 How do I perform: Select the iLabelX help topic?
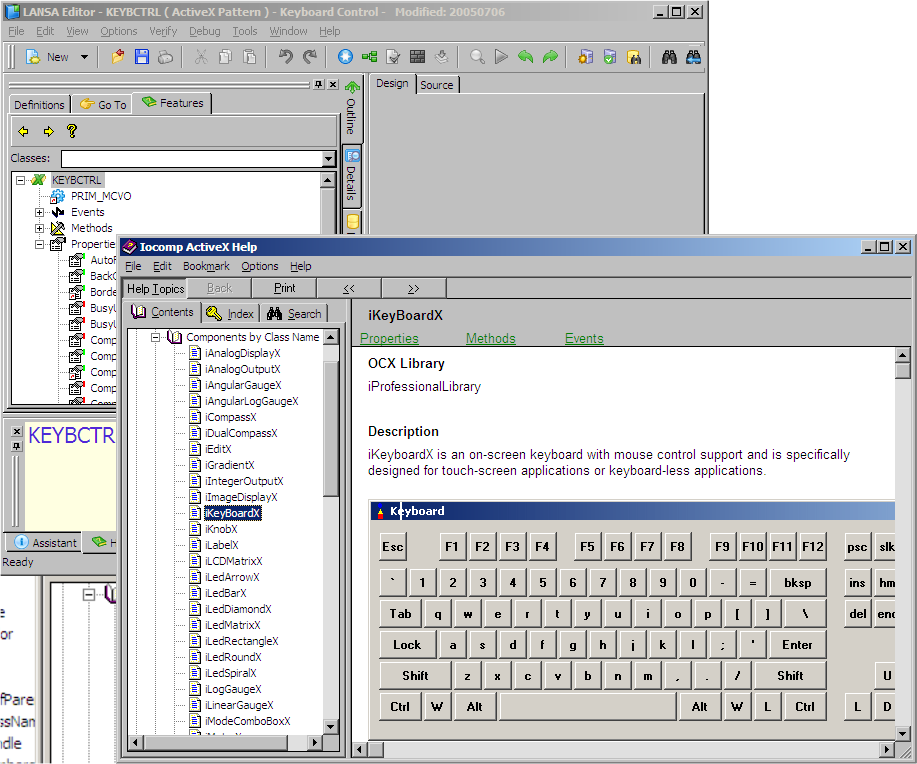tap(221, 545)
